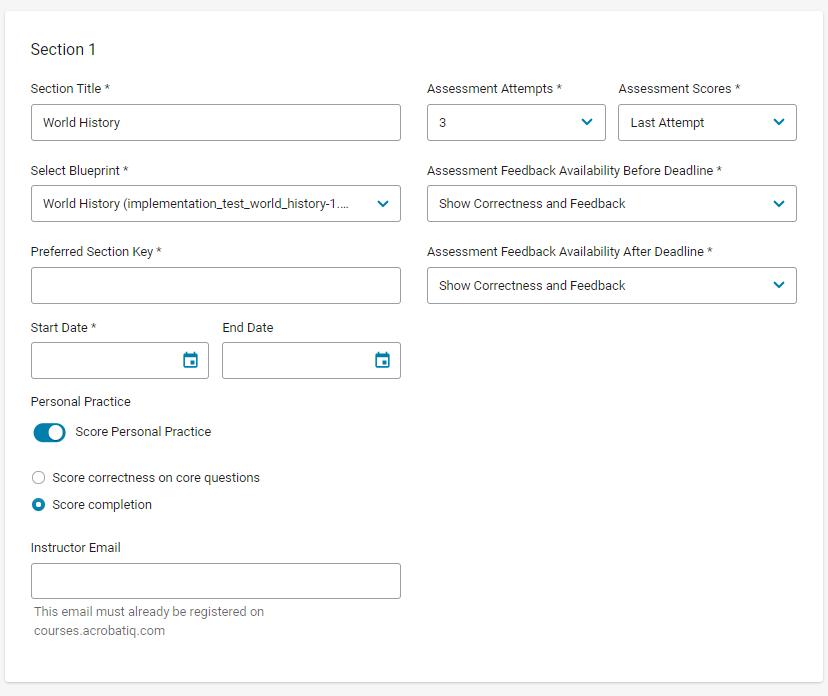This screenshot has width=828, height=696.
Task: Click the Select Blueprint label
Action: point(79,171)
